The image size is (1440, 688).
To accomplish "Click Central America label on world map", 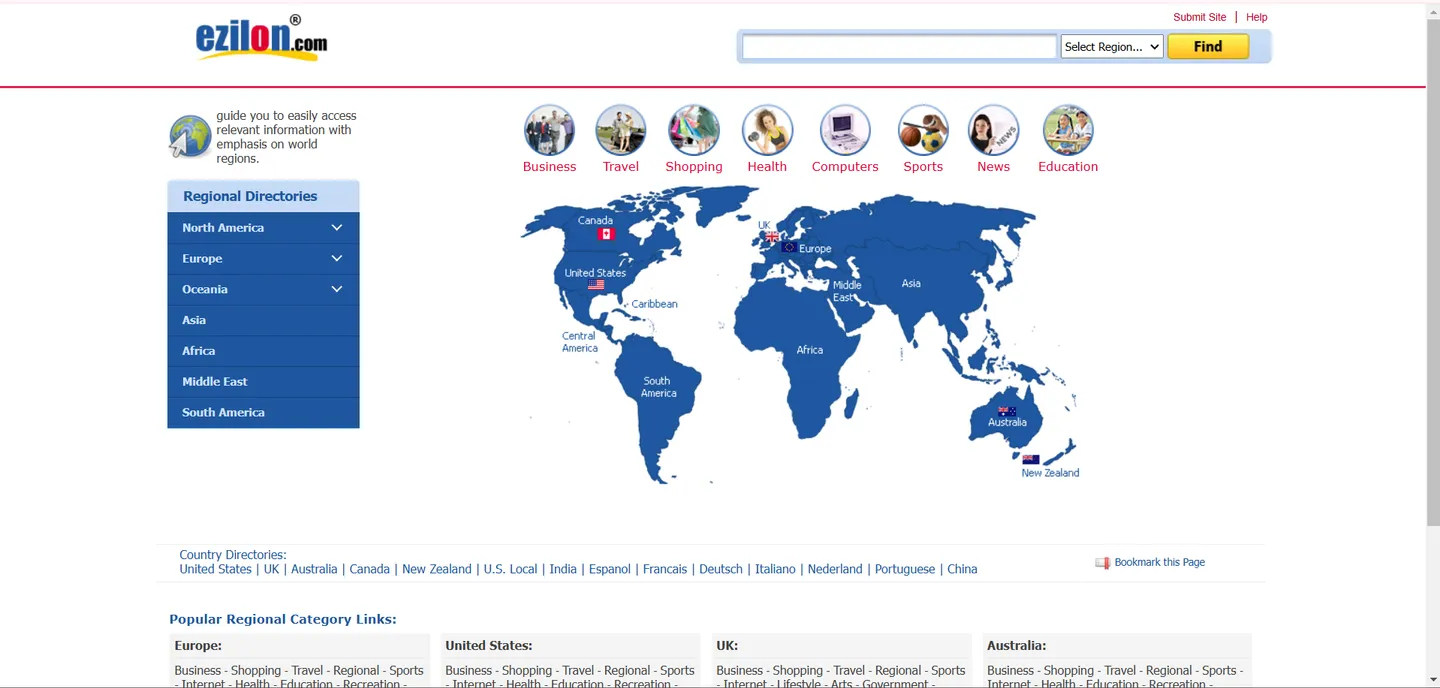I will click(x=579, y=342).
